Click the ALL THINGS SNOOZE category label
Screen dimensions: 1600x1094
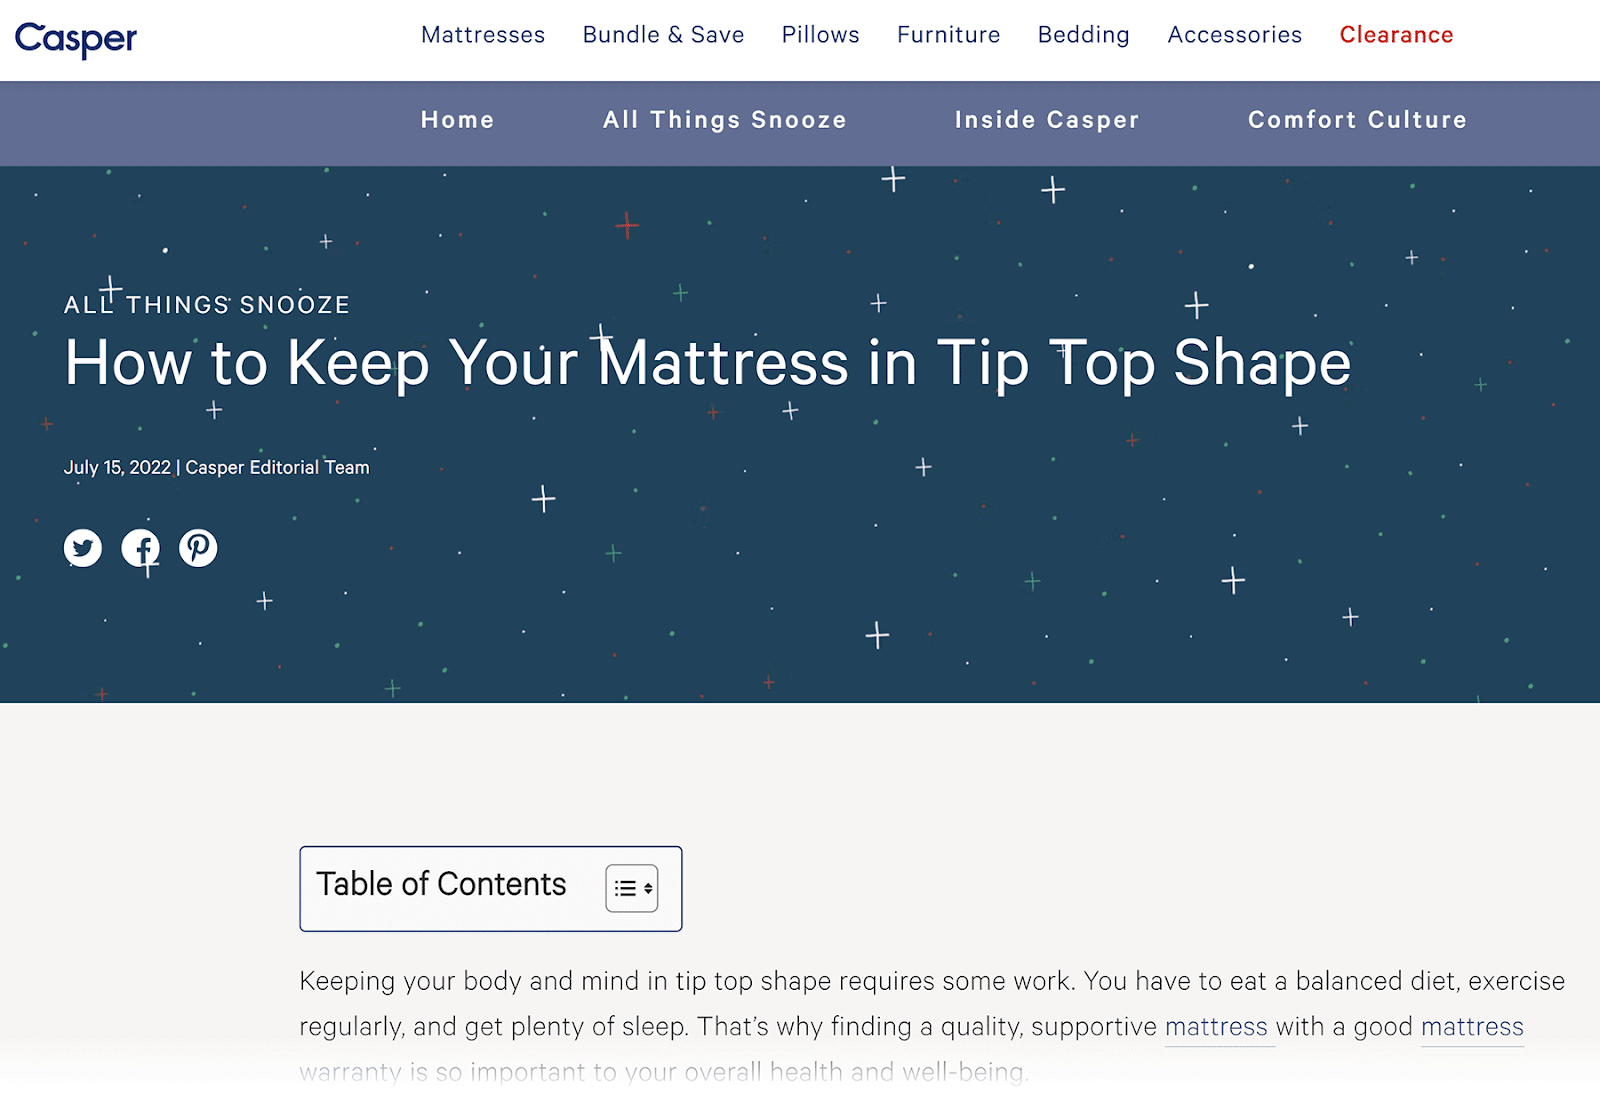pyautogui.click(x=207, y=305)
